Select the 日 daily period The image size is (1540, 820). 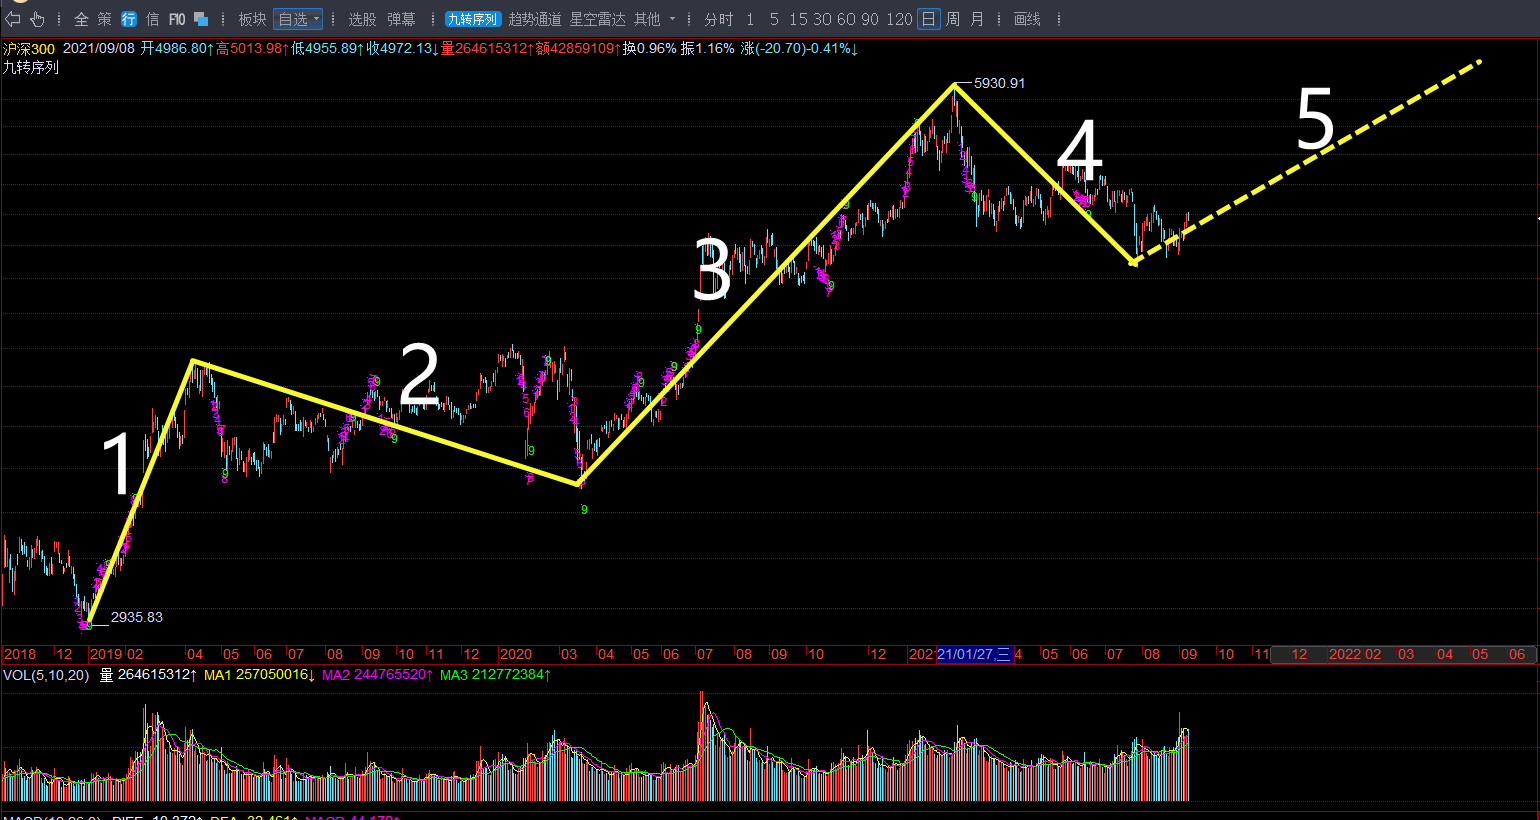928,19
